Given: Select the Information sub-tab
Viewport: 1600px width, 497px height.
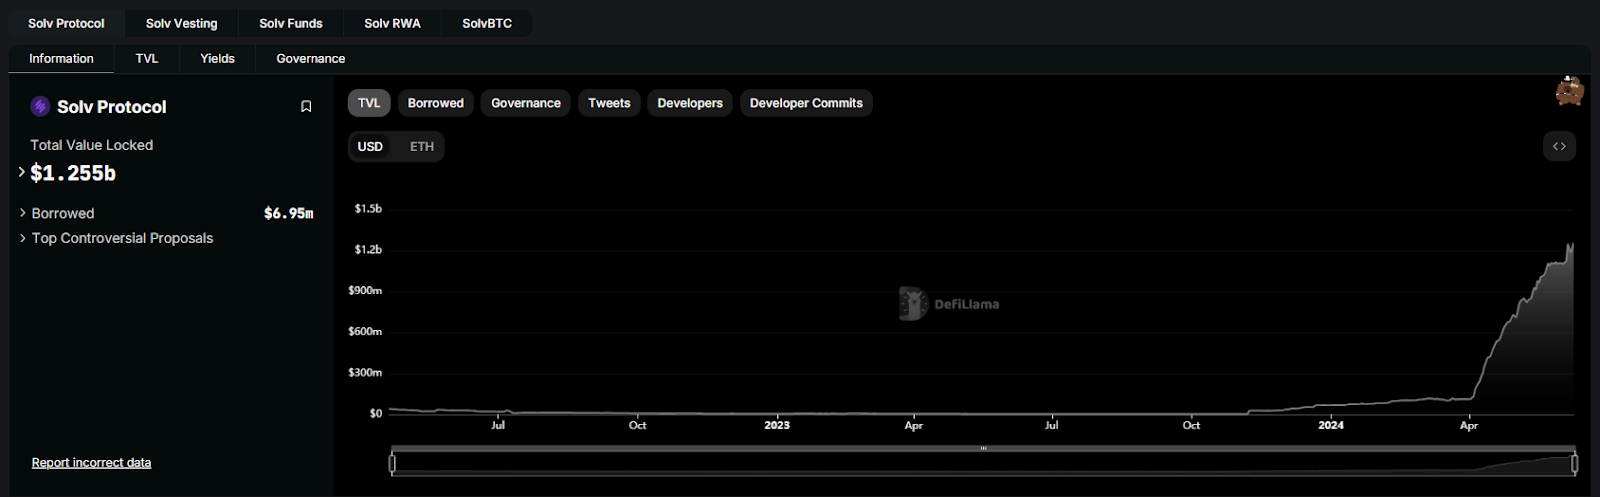Looking at the screenshot, I should [x=61, y=59].
